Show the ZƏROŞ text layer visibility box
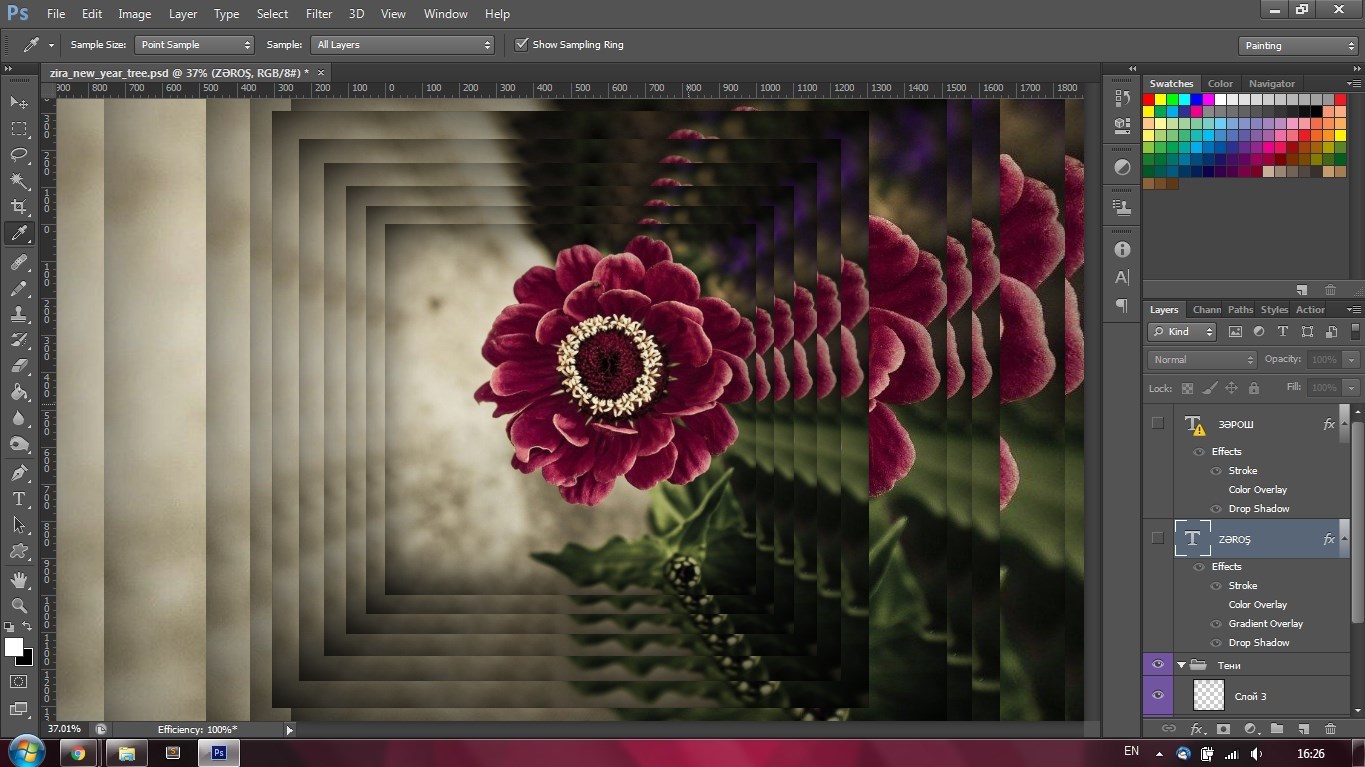The image size is (1365, 767). pyautogui.click(x=1158, y=538)
